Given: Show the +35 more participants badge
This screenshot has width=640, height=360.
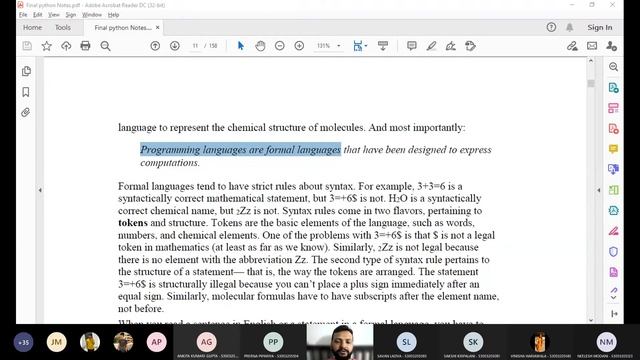Looking at the screenshot, I should [x=23, y=342].
